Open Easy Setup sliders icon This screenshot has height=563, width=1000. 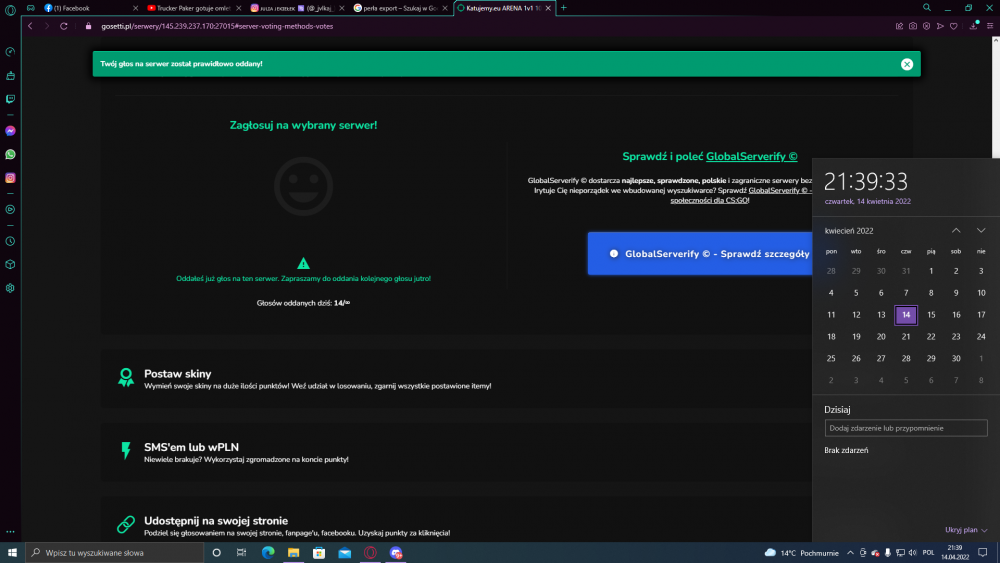coord(990,26)
